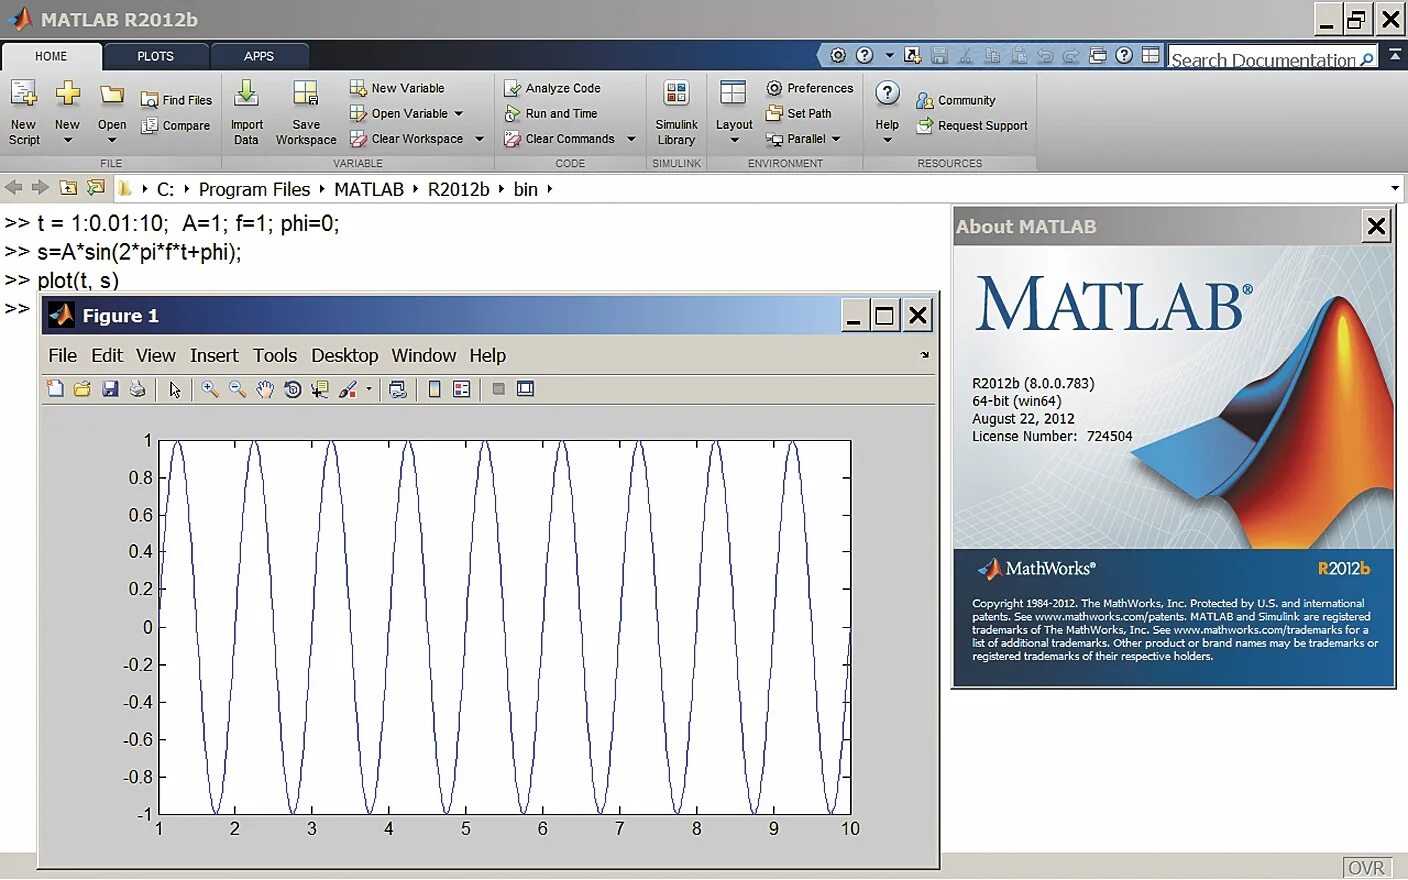This screenshot has width=1408, height=880.
Task: Toggle the Rotate 3D tool
Action: [x=292, y=389]
